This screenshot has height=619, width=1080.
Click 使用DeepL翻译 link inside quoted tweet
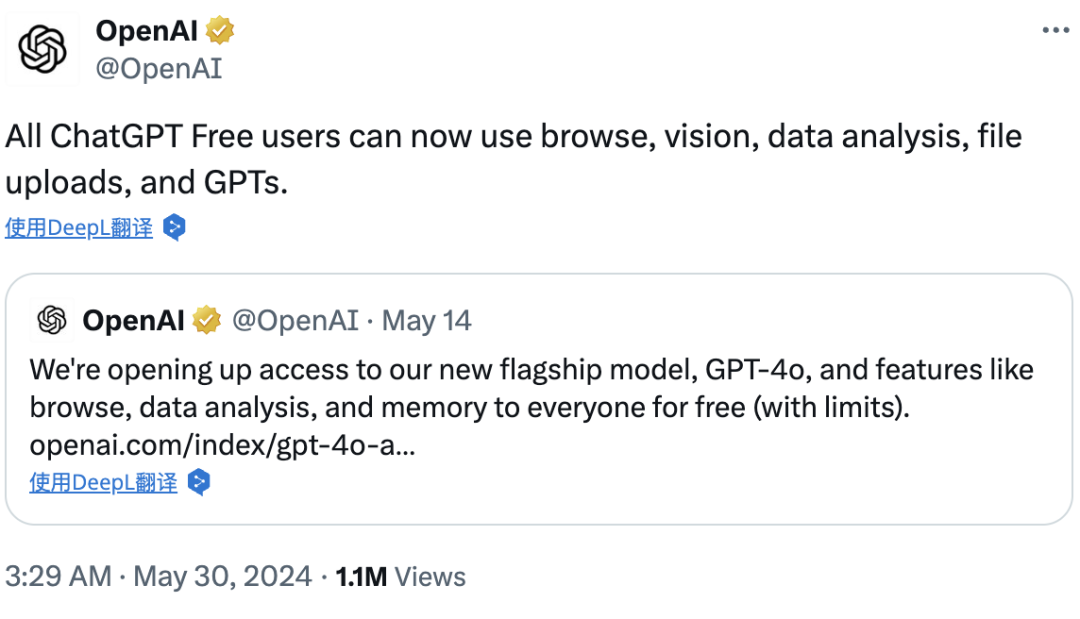tap(103, 482)
